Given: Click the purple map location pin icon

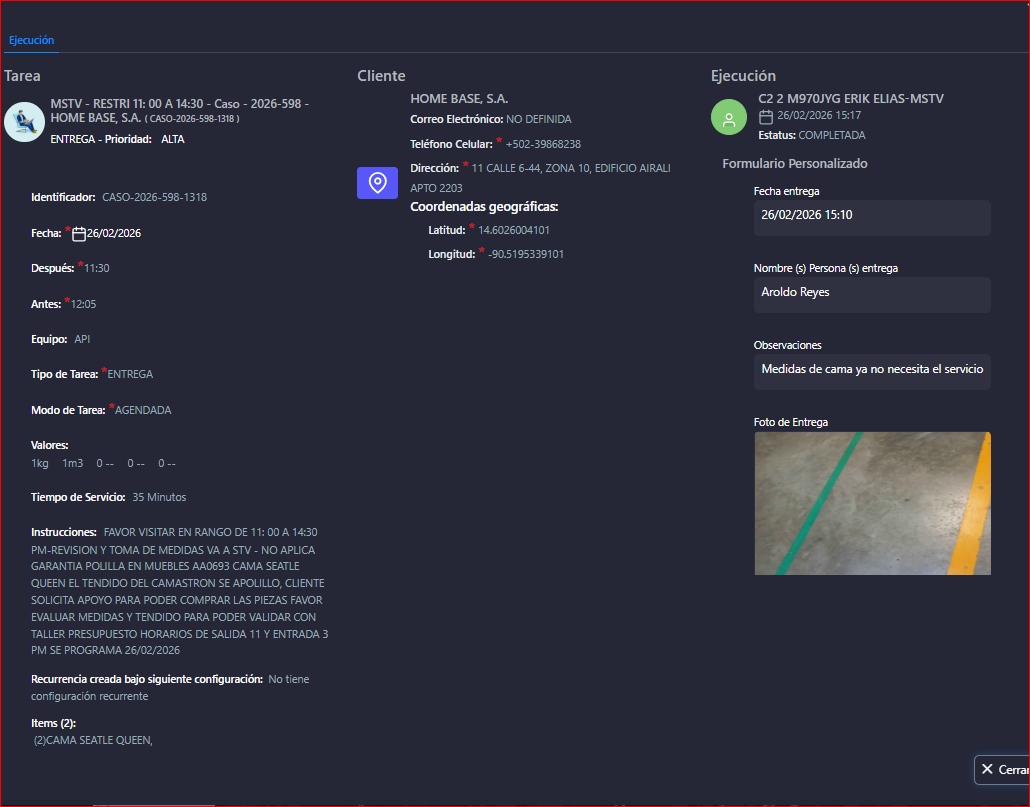Looking at the screenshot, I should [377, 183].
